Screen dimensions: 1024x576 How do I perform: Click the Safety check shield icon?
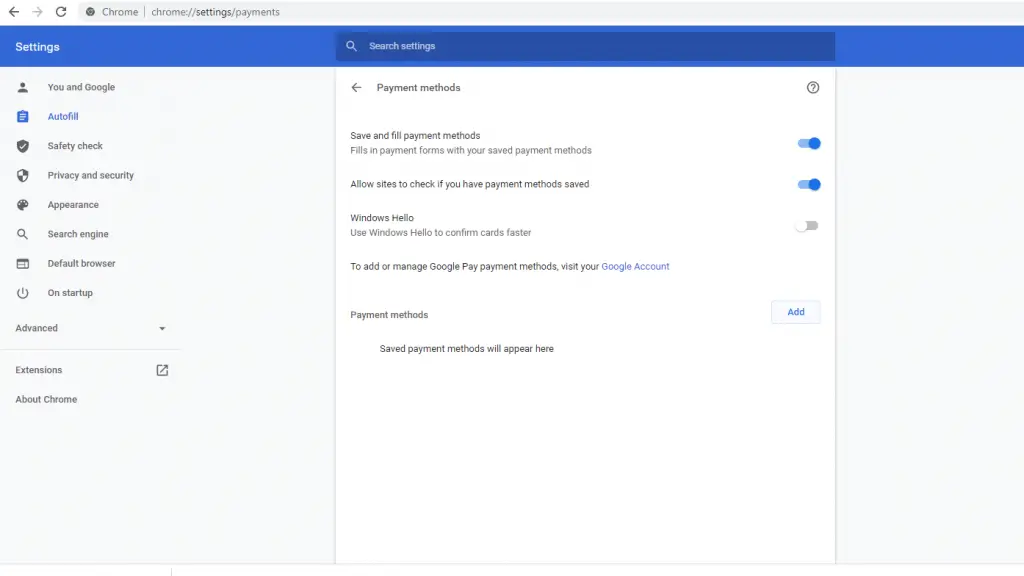[23, 146]
